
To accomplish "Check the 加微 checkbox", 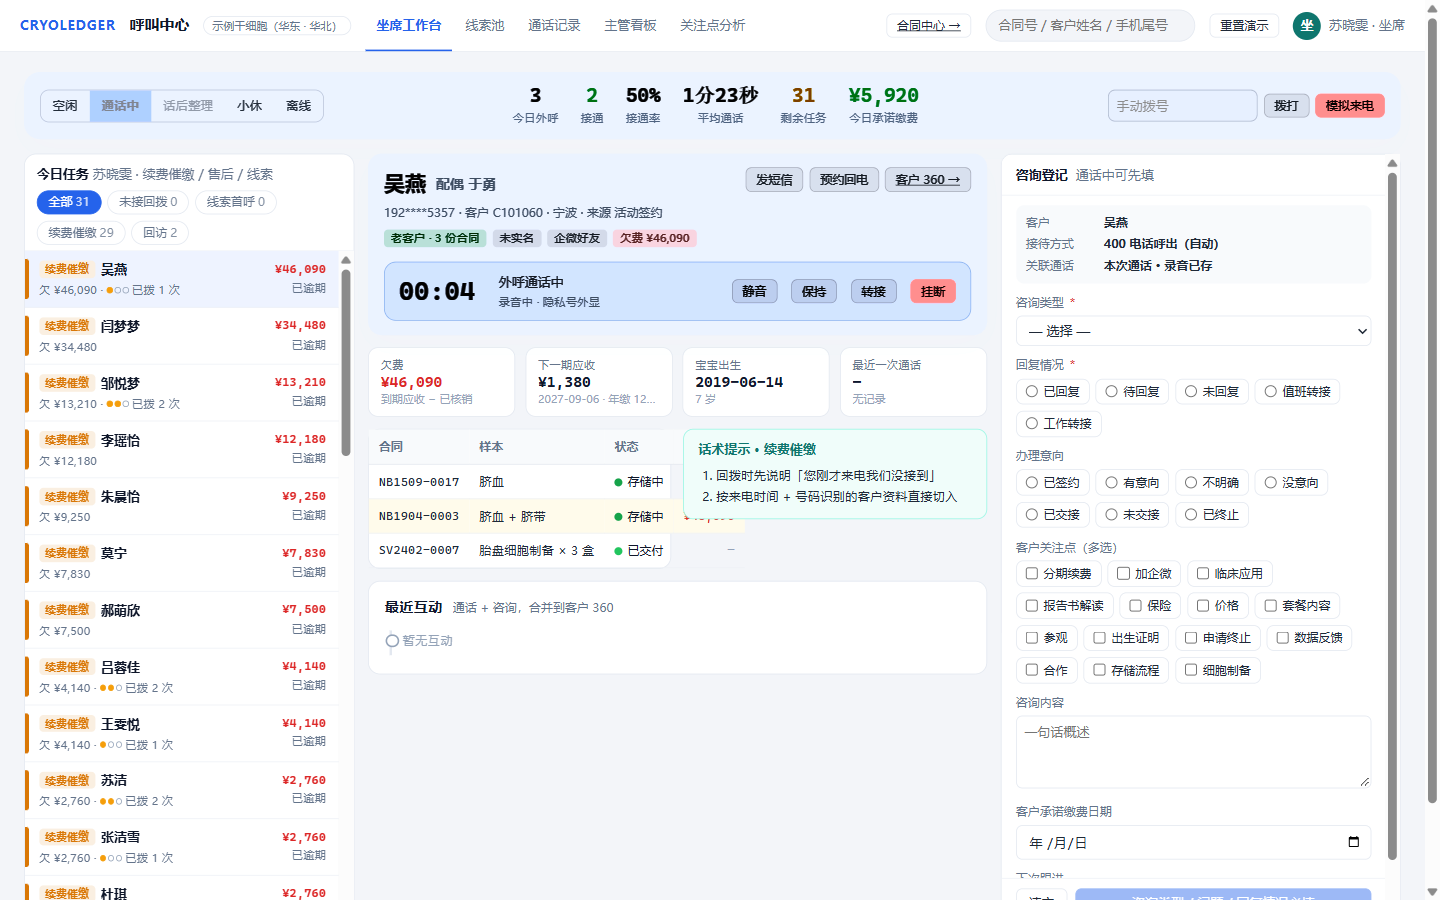I will pyautogui.click(x=1123, y=573).
